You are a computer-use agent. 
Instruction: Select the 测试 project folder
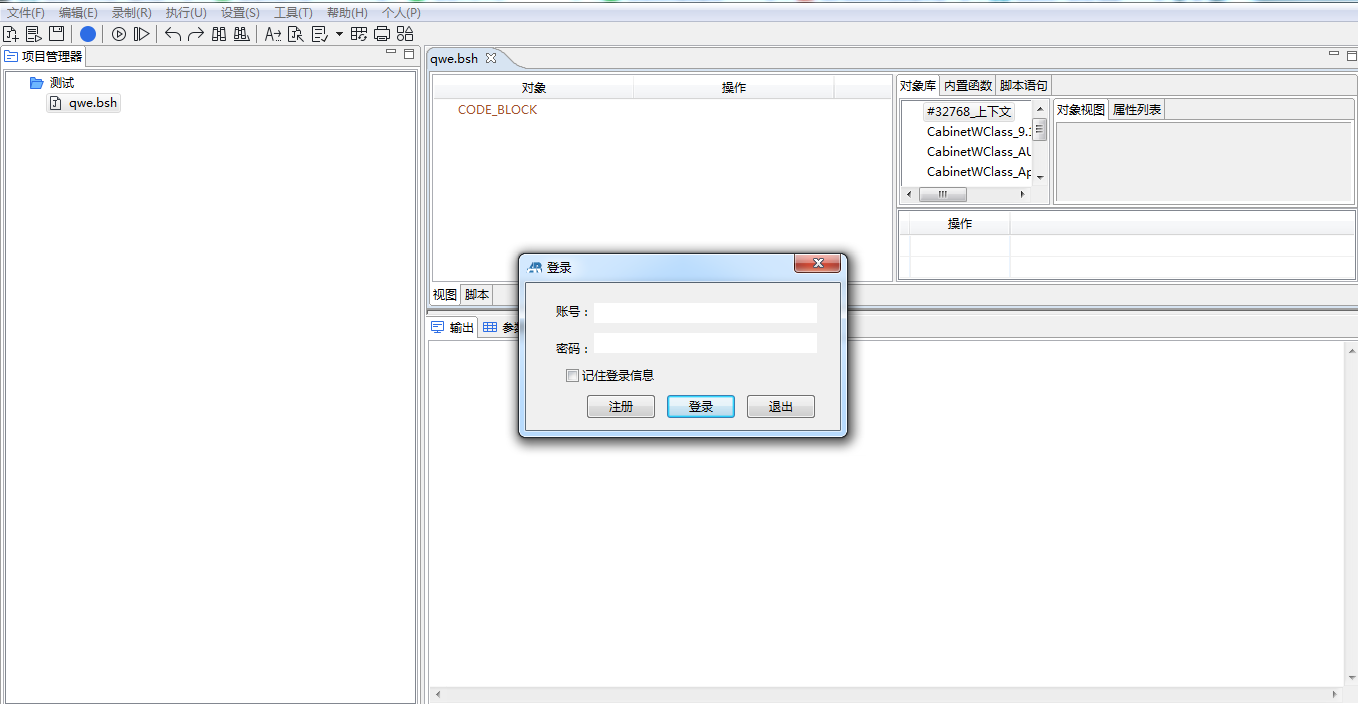pos(61,83)
